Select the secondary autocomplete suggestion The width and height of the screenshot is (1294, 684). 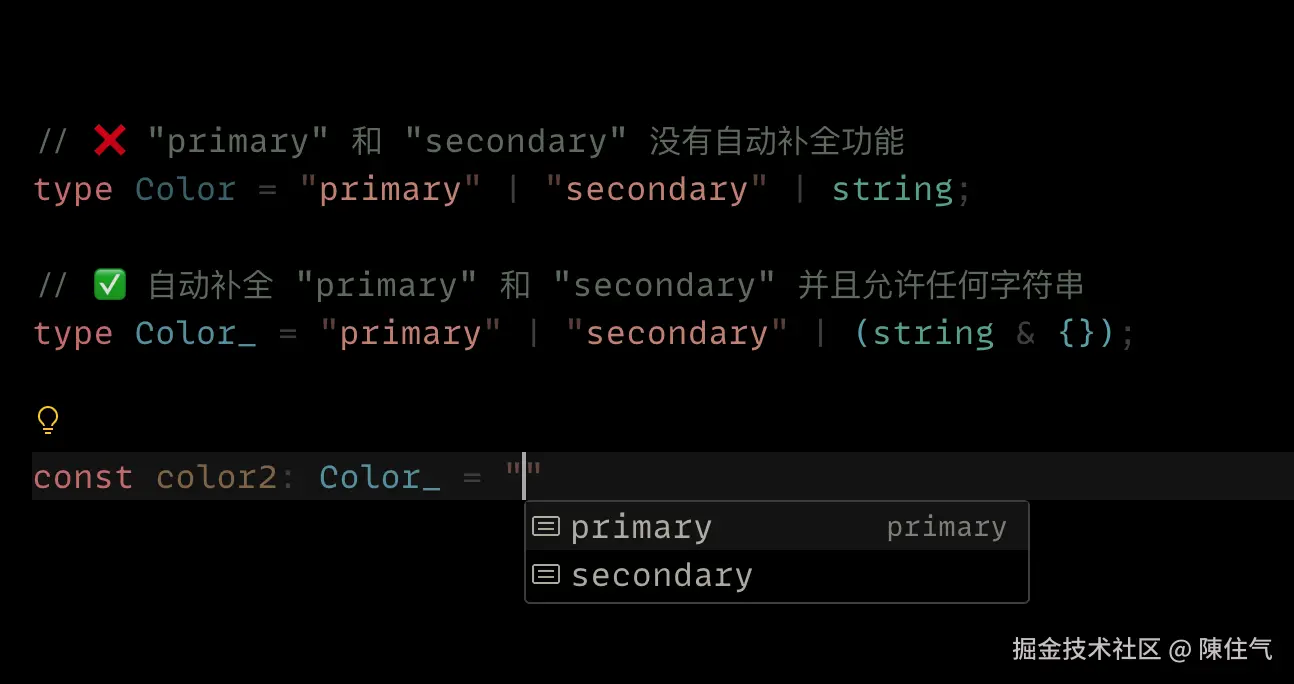click(x=661, y=574)
